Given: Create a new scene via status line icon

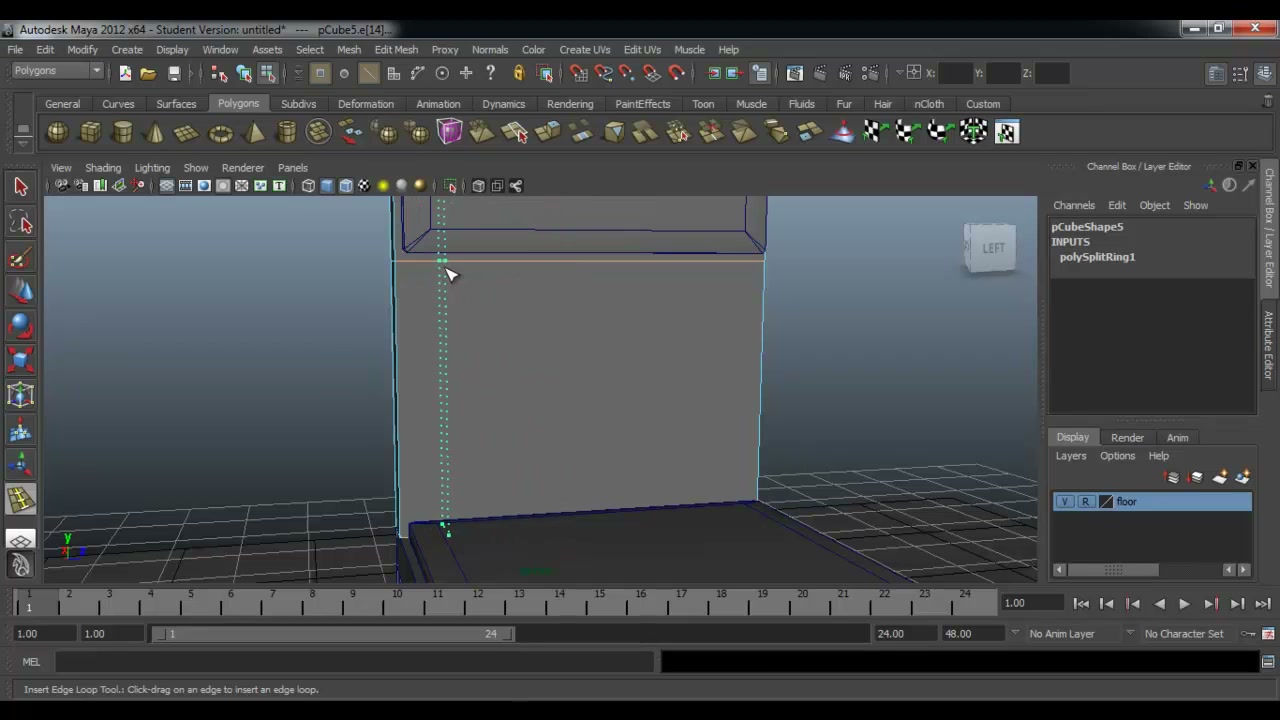Looking at the screenshot, I should (125, 73).
